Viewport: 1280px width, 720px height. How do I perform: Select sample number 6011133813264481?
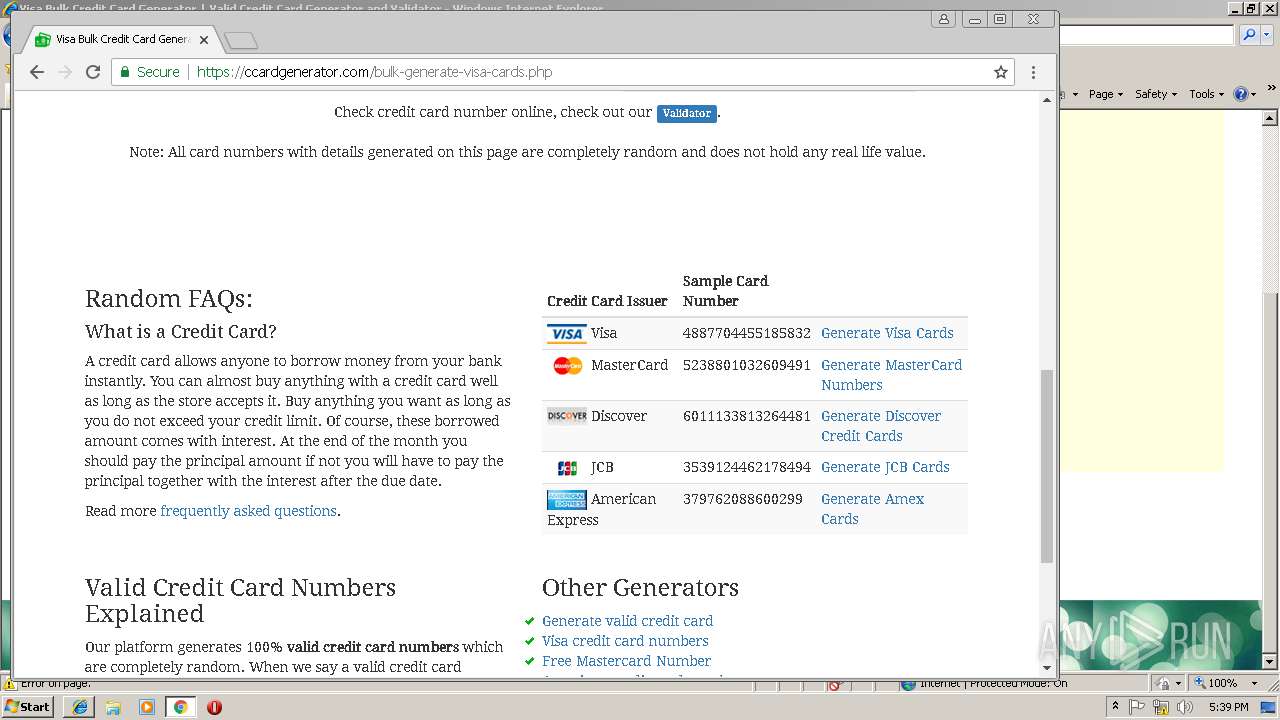click(x=747, y=416)
